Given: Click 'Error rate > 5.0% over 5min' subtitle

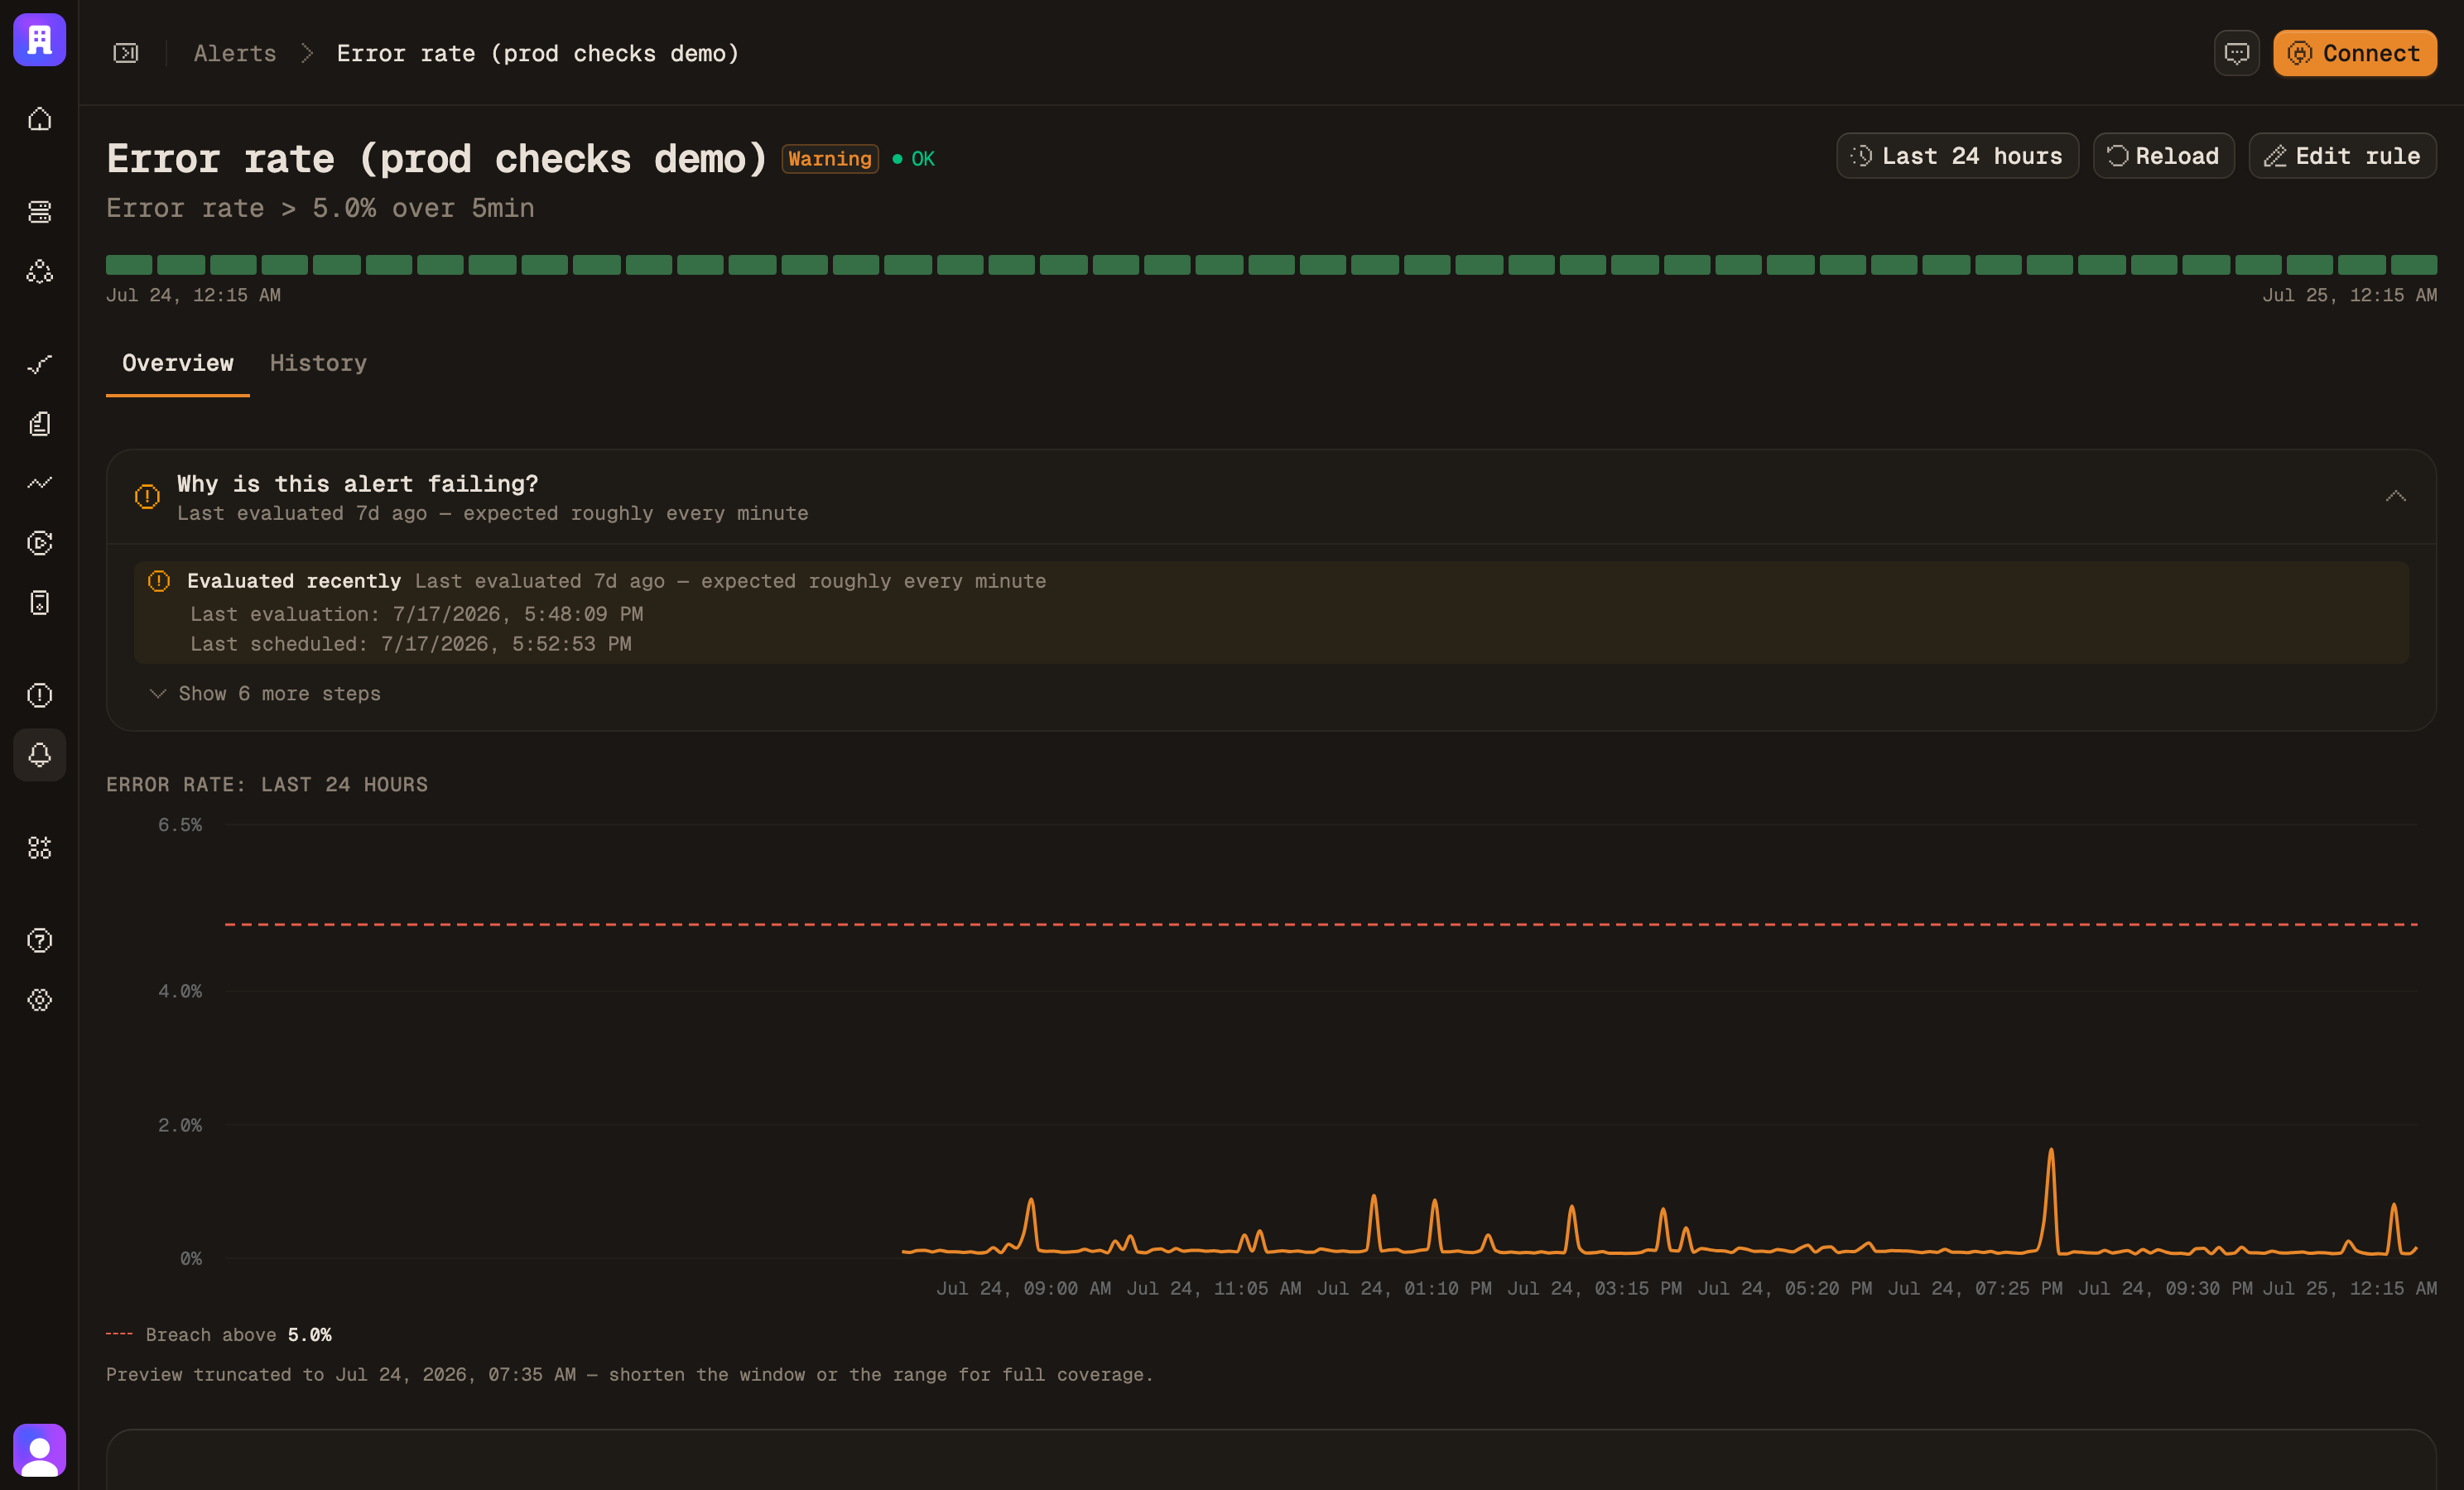Looking at the screenshot, I should point(320,208).
